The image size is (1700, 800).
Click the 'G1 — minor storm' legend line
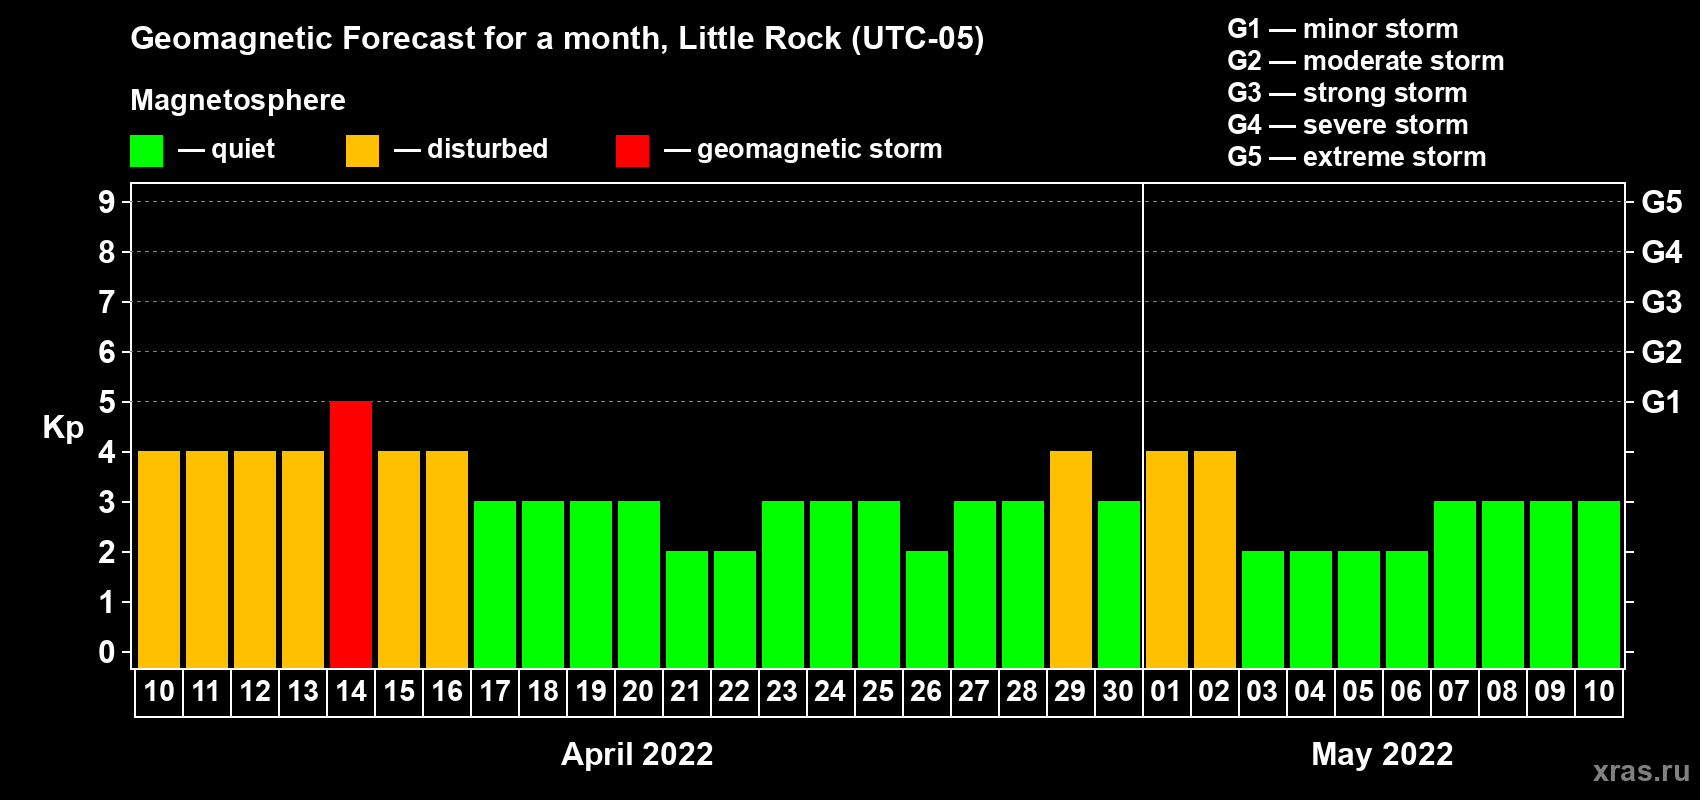pyautogui.click(x=1343, y=29)
